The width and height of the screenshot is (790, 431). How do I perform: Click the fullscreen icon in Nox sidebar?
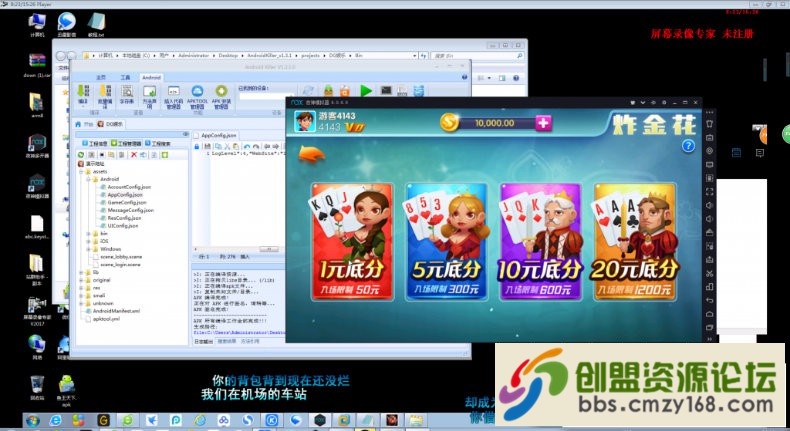tap(709, 192)
